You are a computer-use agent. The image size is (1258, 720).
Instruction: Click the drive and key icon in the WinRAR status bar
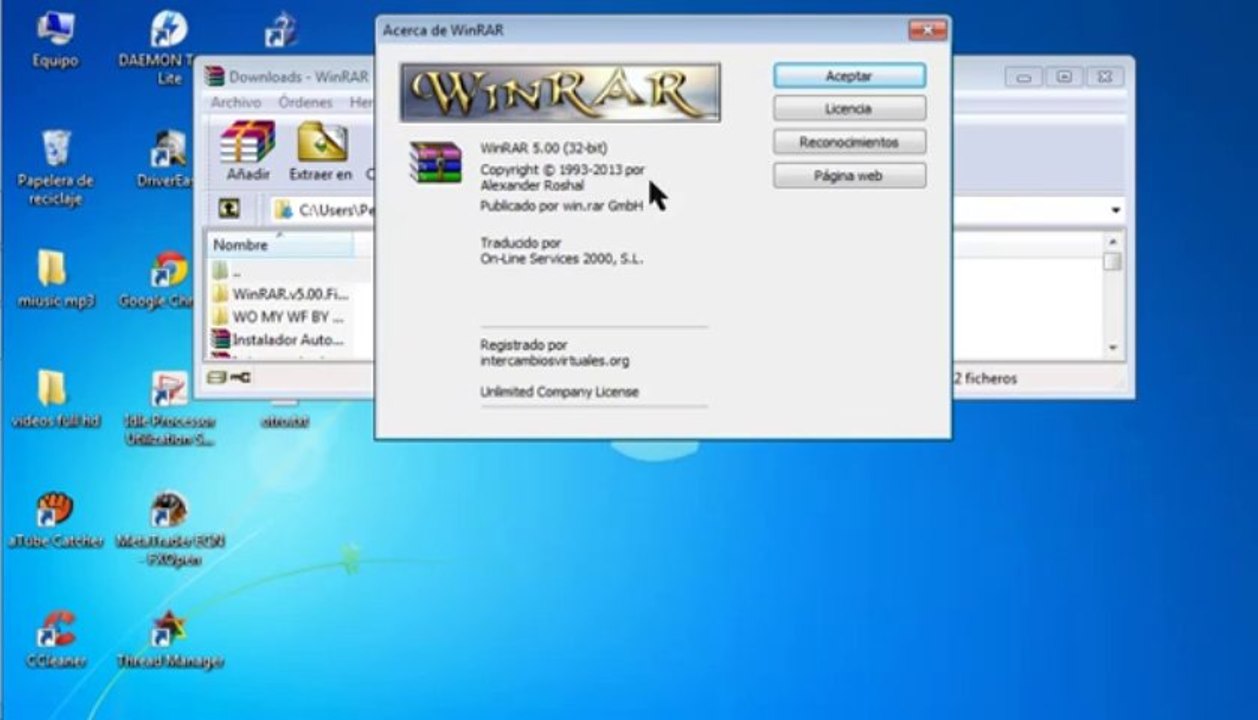tap(229, 377)
